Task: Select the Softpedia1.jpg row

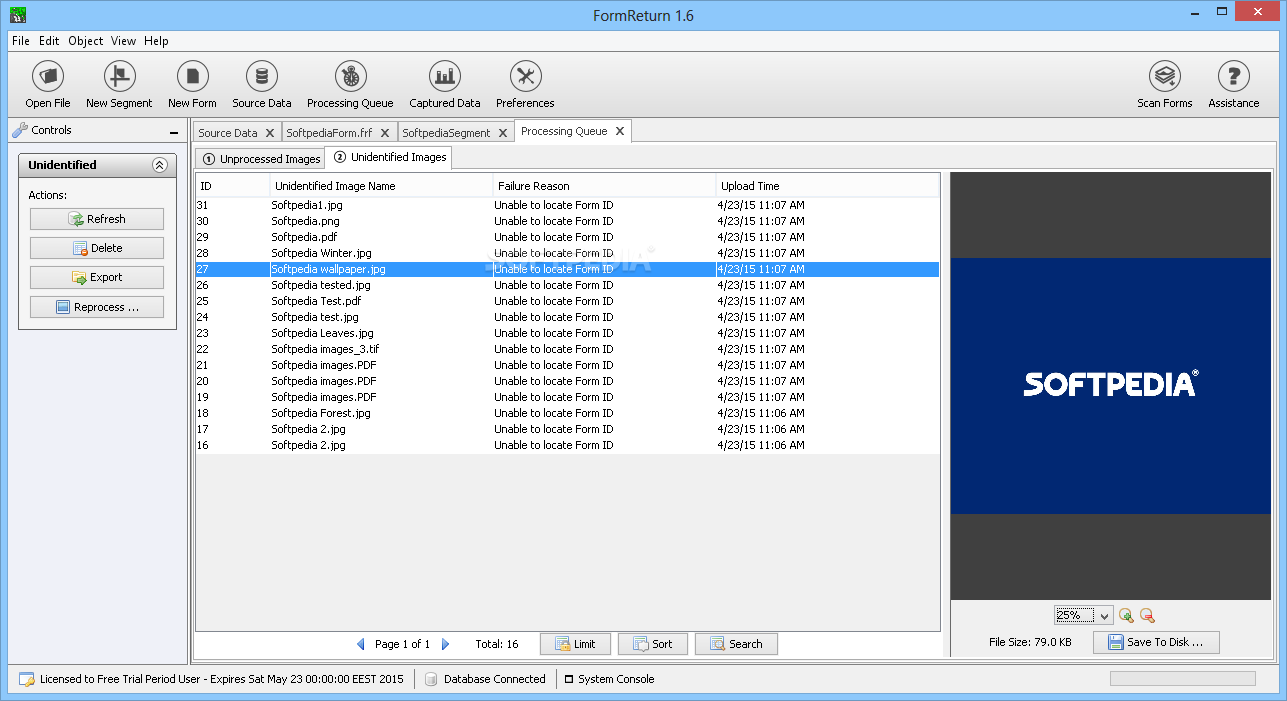Action: tap(567, 205)
